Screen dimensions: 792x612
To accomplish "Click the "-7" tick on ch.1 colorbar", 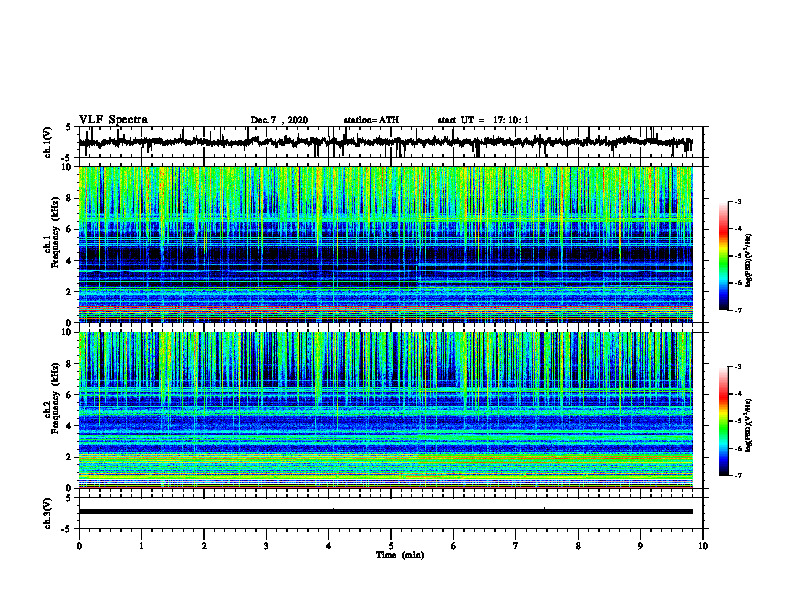I will click(737, 310).
